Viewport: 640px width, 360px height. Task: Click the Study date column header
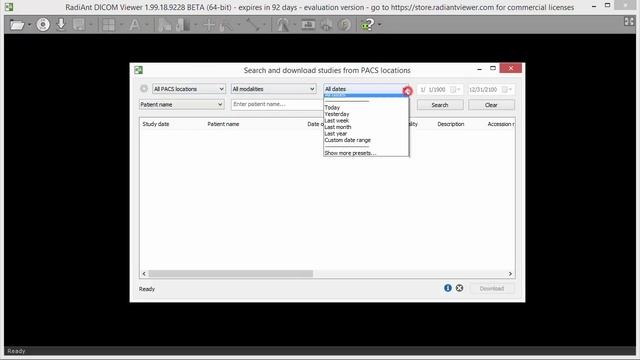click(x=156, y=124)
